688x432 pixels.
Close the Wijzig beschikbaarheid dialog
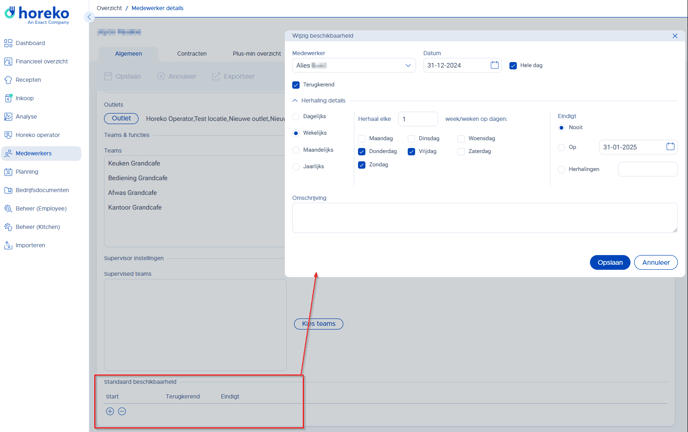click(x=675, y=36)
